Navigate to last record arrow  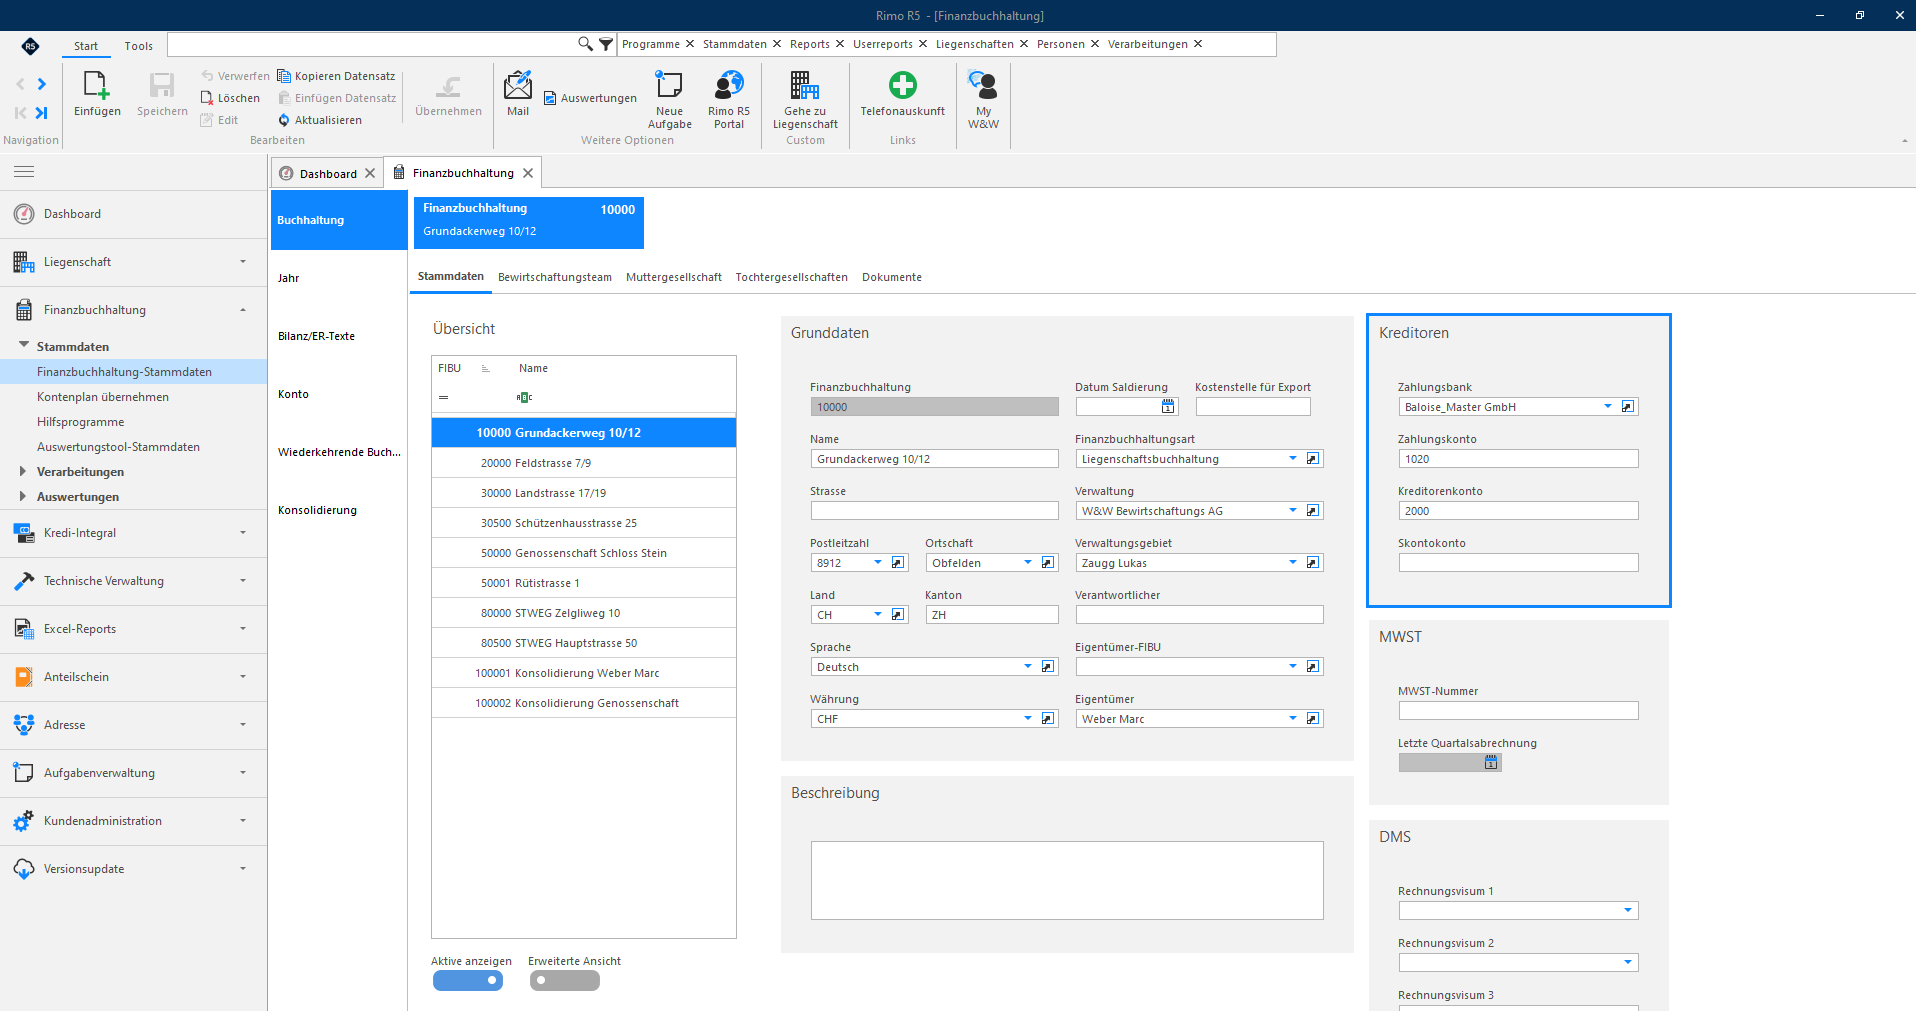tap(42, 113)
